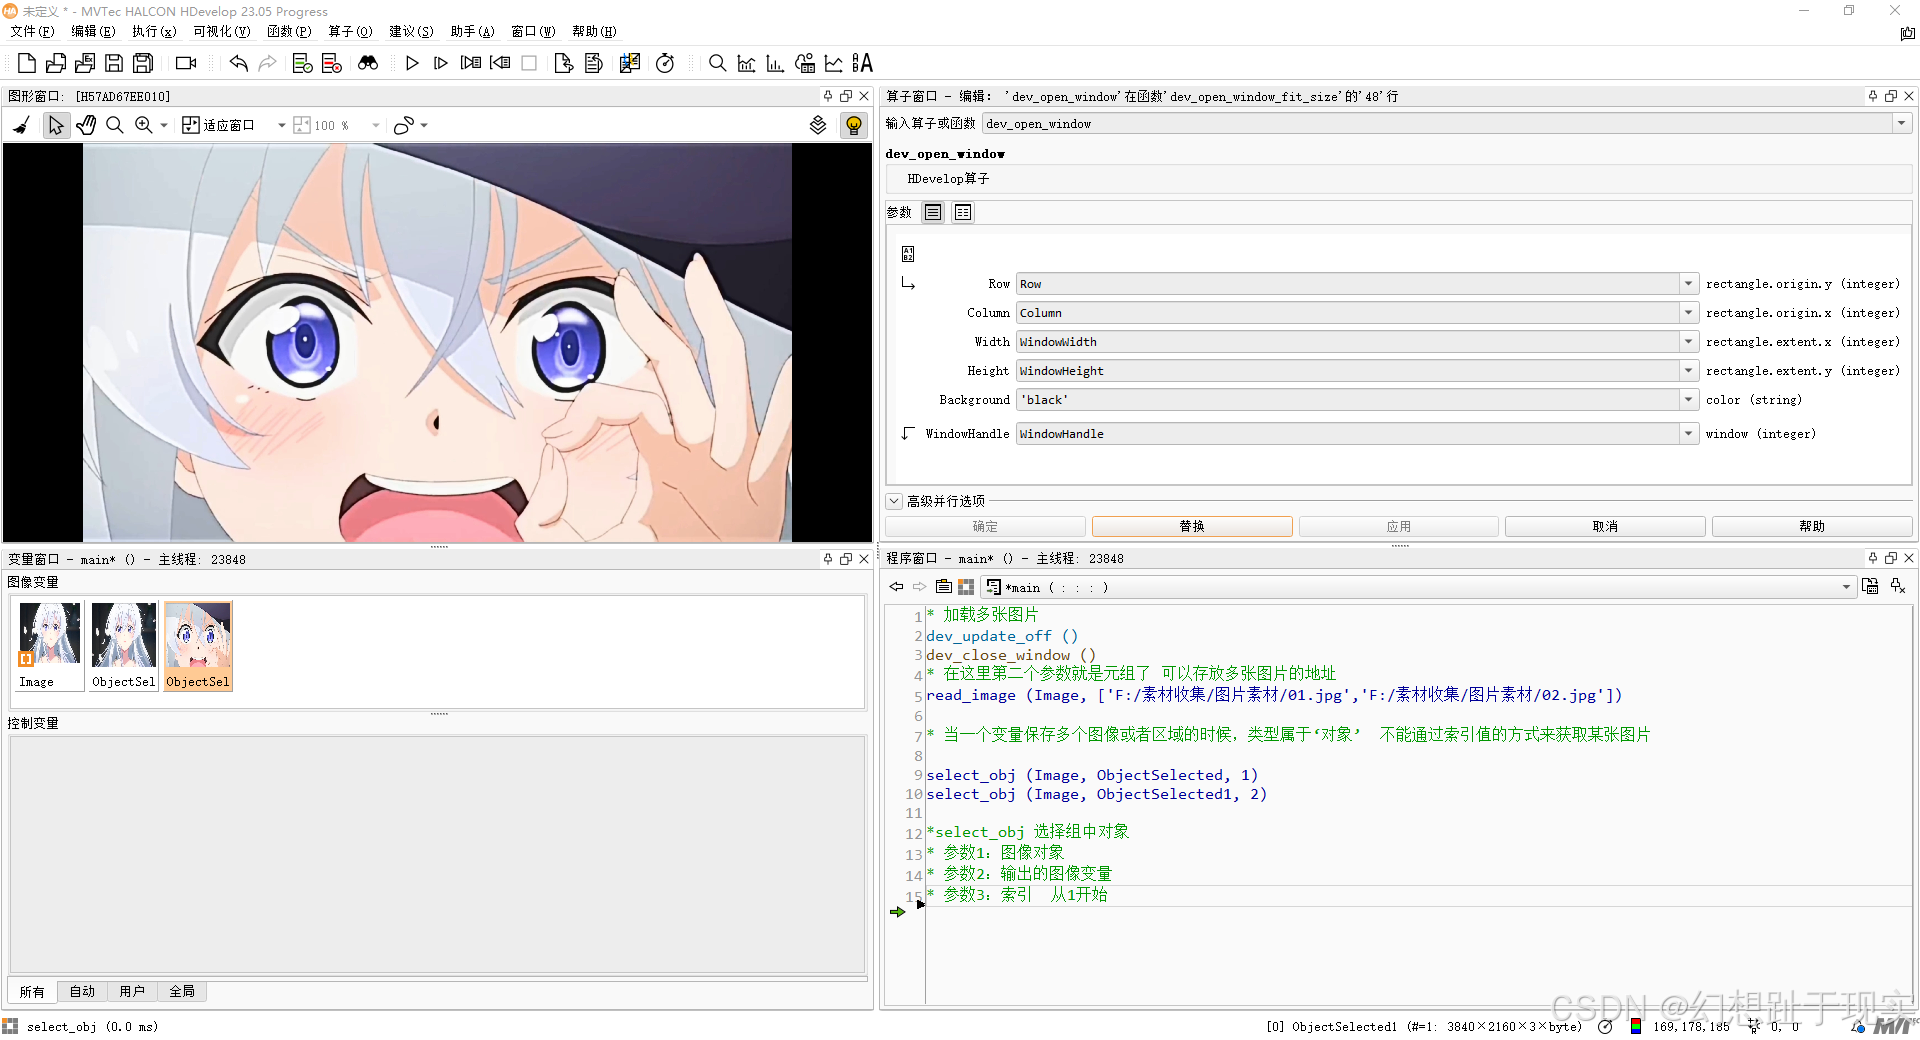Viewport: 1920px width, 1040px height.
Task: Open the 文件 (File) menu
Action: coord(32,31)
